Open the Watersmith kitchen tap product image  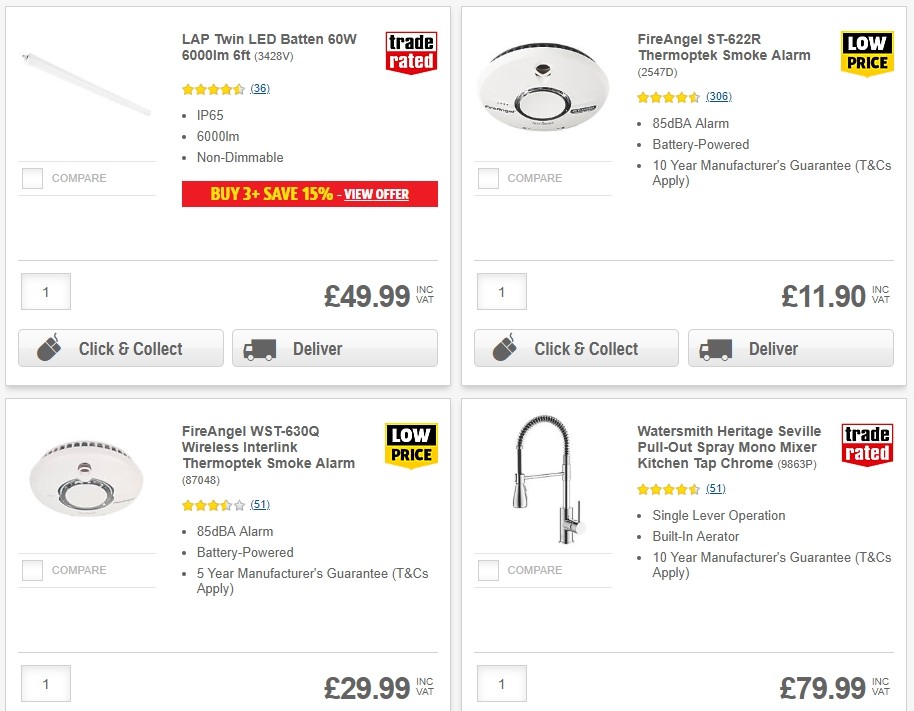(x=544, y=478)
